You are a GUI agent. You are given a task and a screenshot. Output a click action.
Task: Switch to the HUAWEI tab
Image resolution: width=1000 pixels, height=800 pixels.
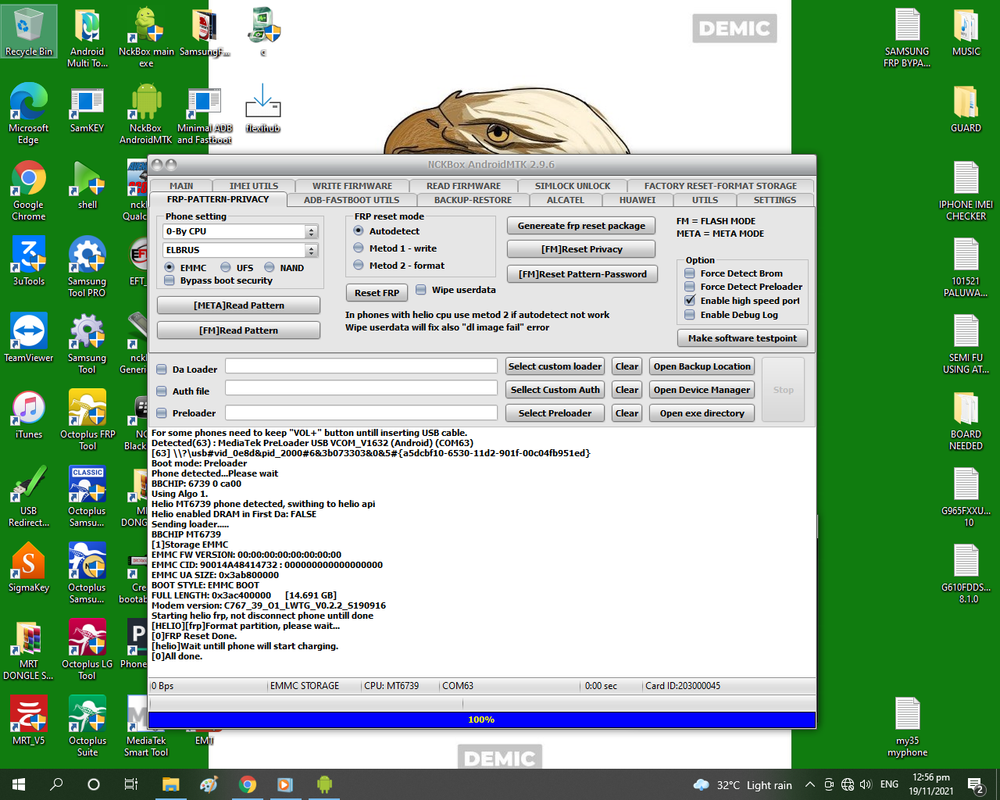click(637, 200)
